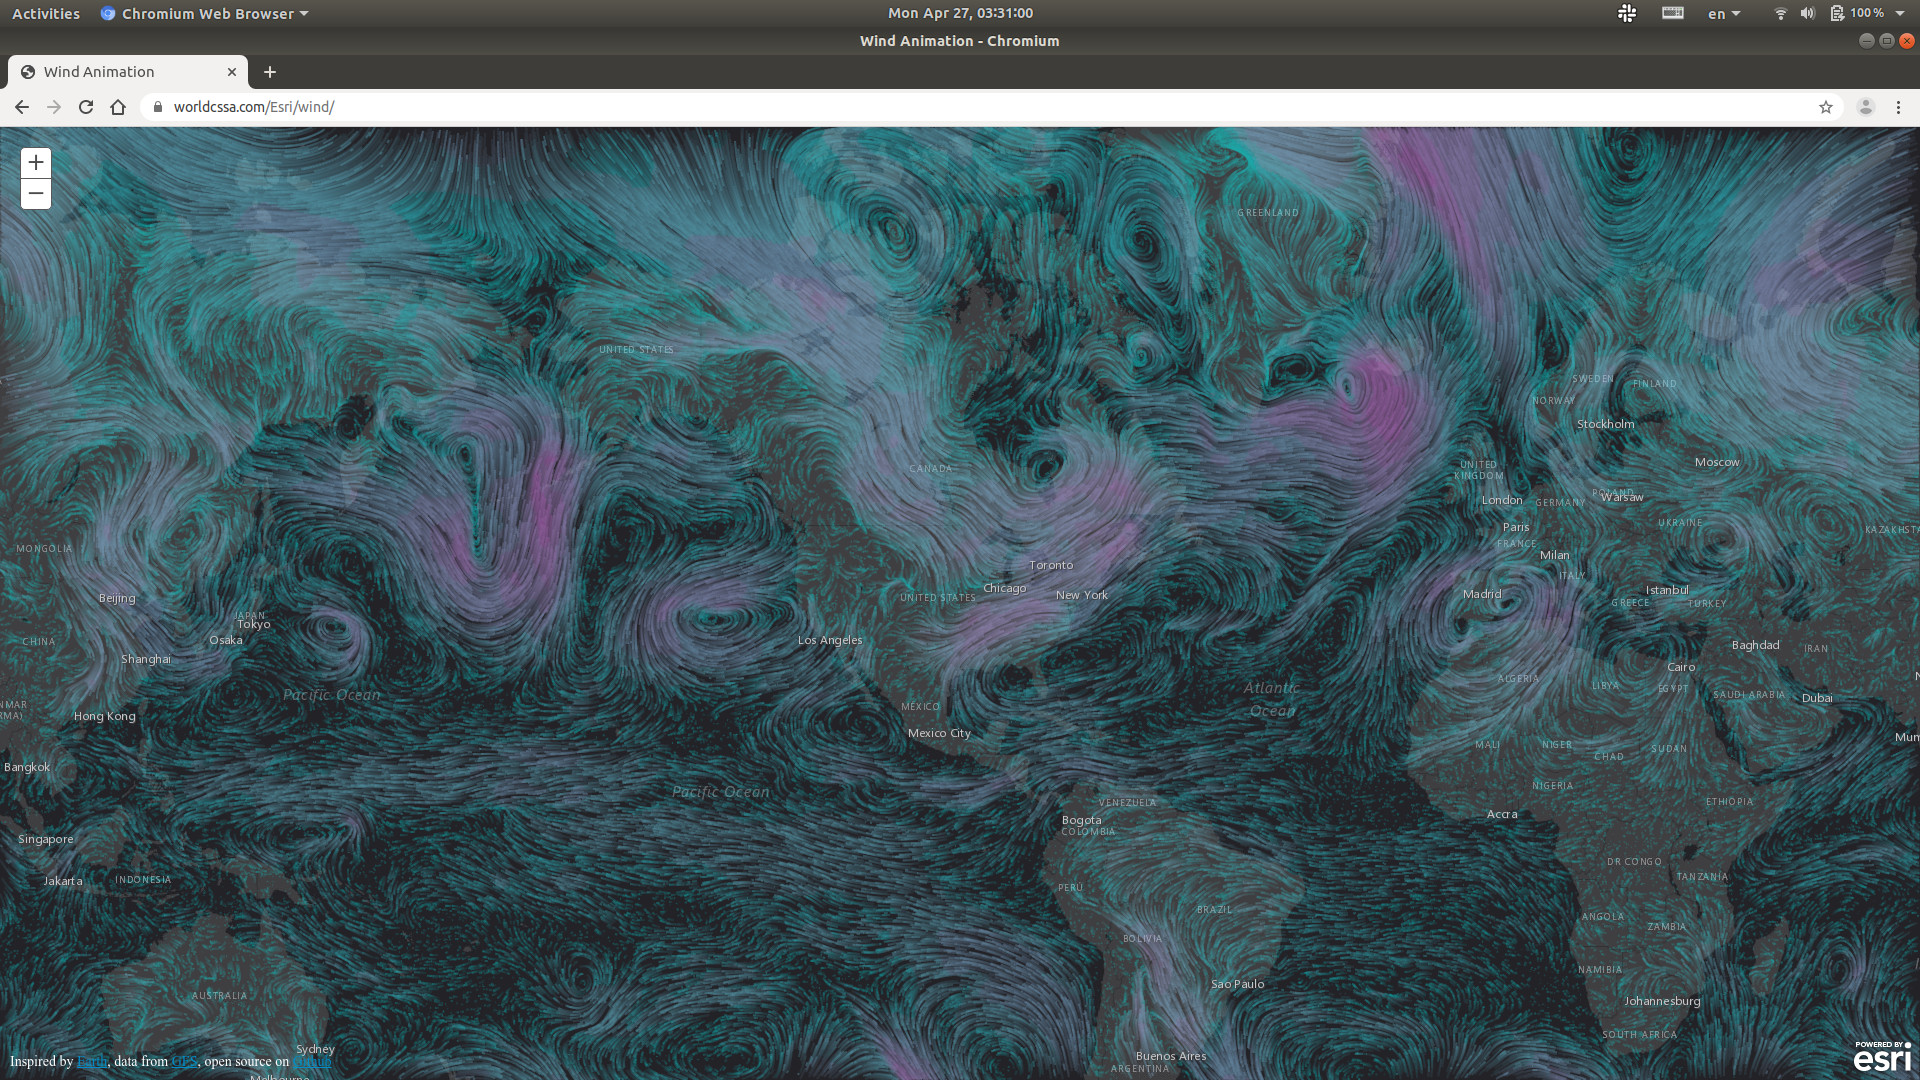
Task: Expand system status menu arrow
Action: pyautogui.click(x=1900, y=13)
